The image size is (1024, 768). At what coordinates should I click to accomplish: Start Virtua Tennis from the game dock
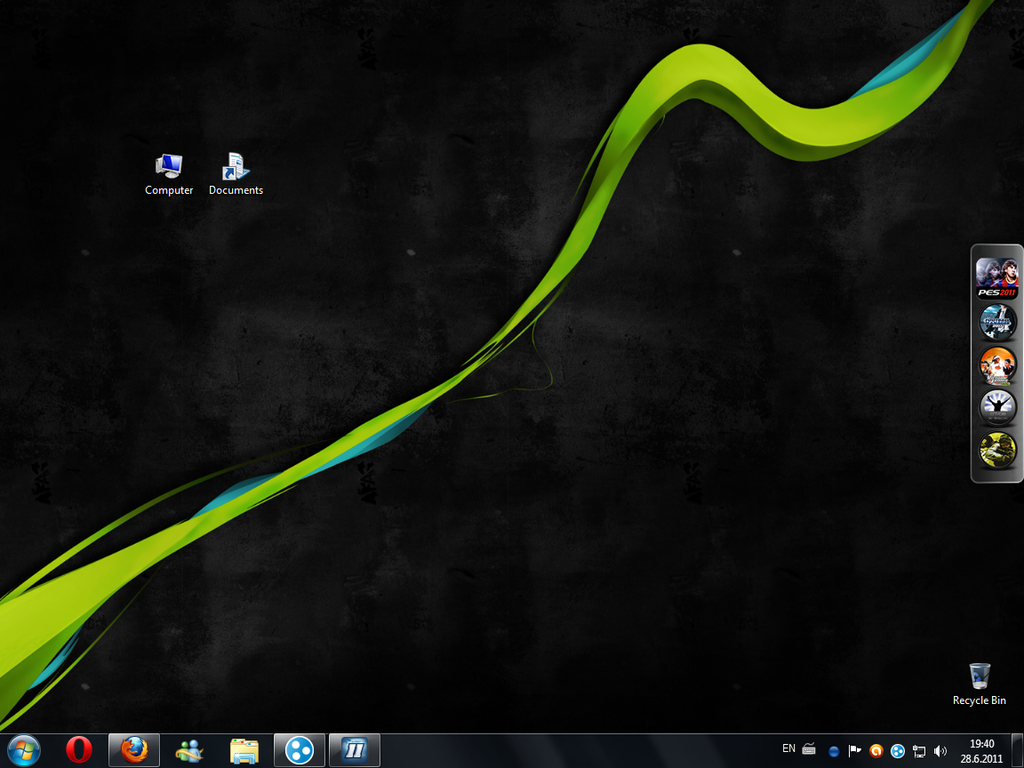(997, 366)
